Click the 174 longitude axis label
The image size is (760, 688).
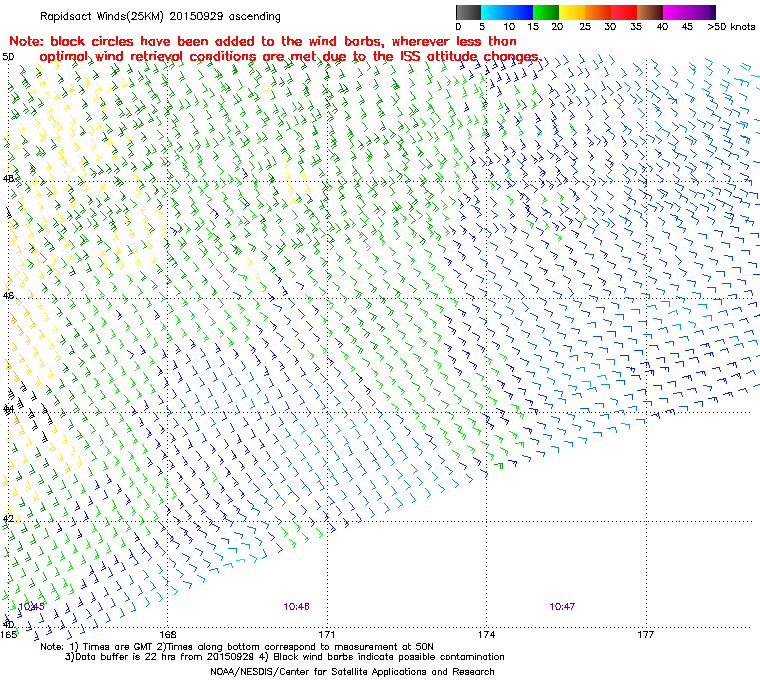pos(487,634)
